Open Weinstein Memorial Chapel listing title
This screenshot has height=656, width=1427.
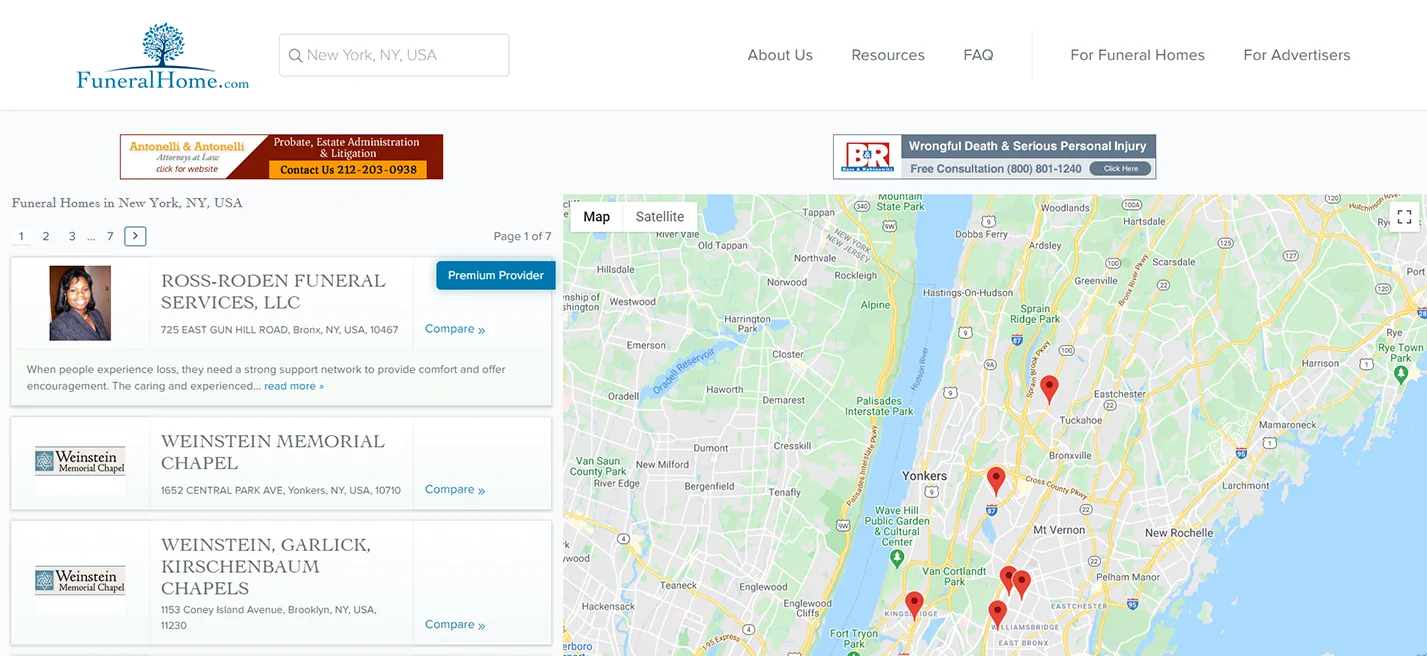click(273, 452)
